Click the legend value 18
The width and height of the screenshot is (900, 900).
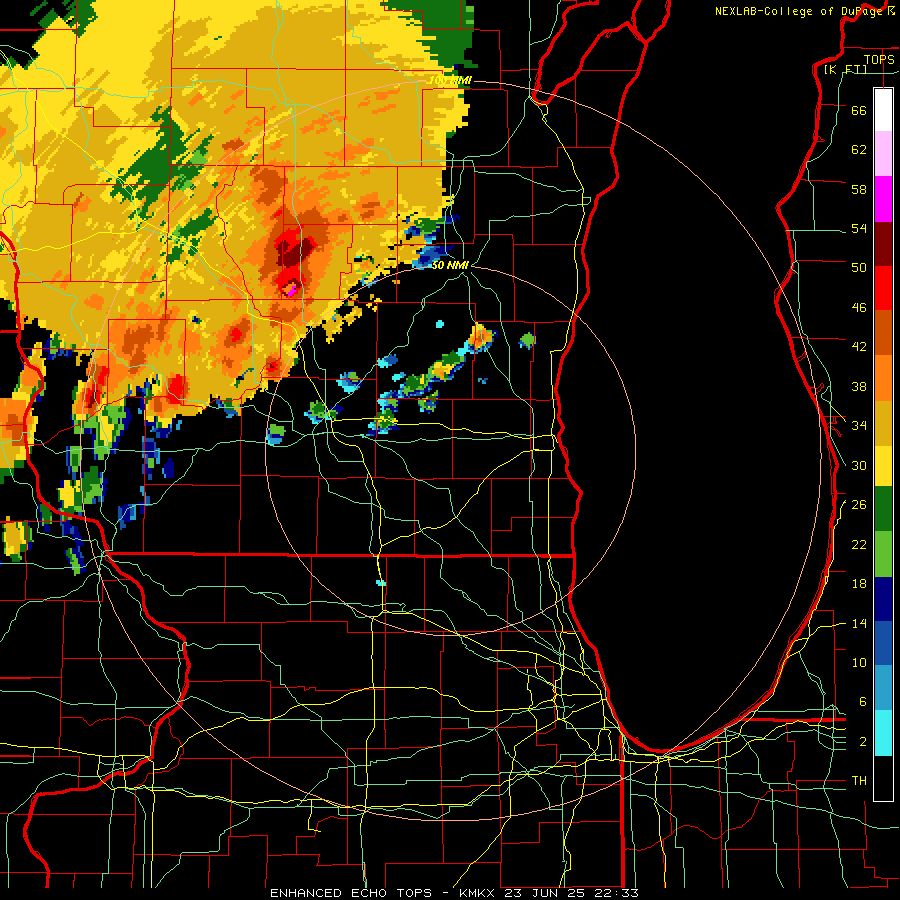point(859,584)
